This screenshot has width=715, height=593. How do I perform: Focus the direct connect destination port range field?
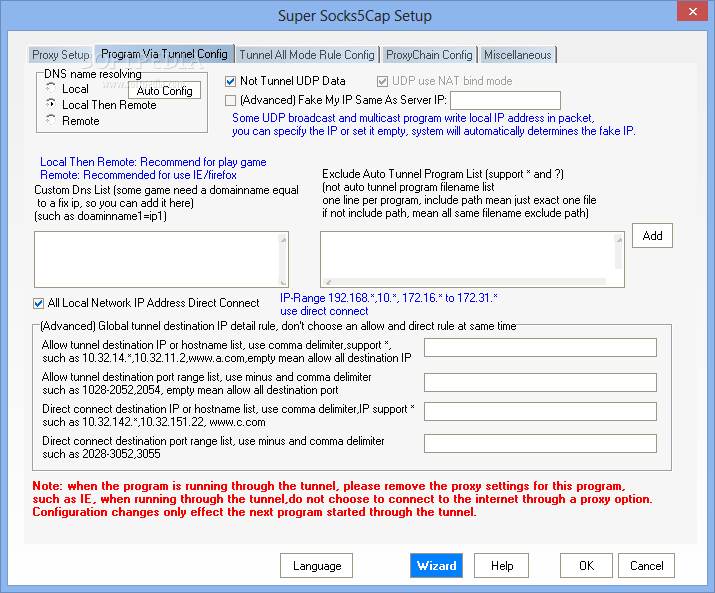click(540, 443)
